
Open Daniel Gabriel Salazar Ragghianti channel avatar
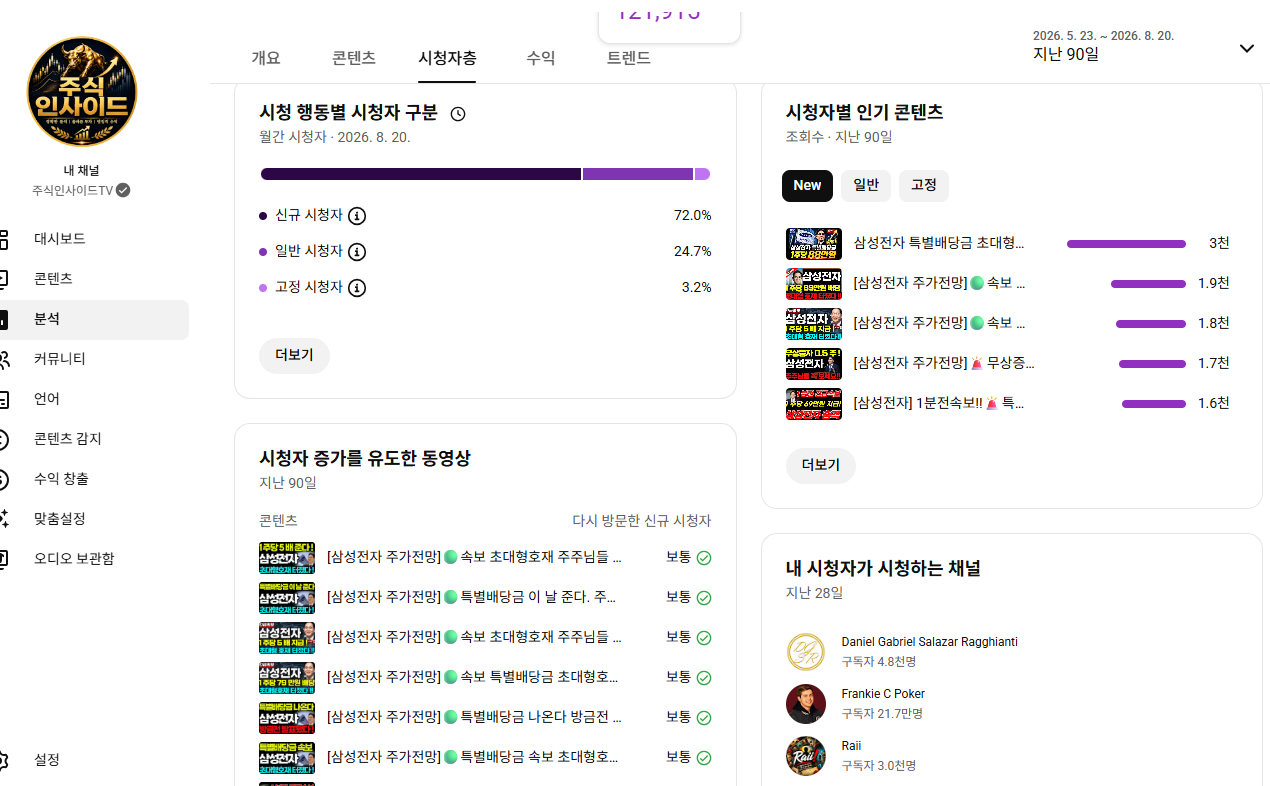(806, 652)
